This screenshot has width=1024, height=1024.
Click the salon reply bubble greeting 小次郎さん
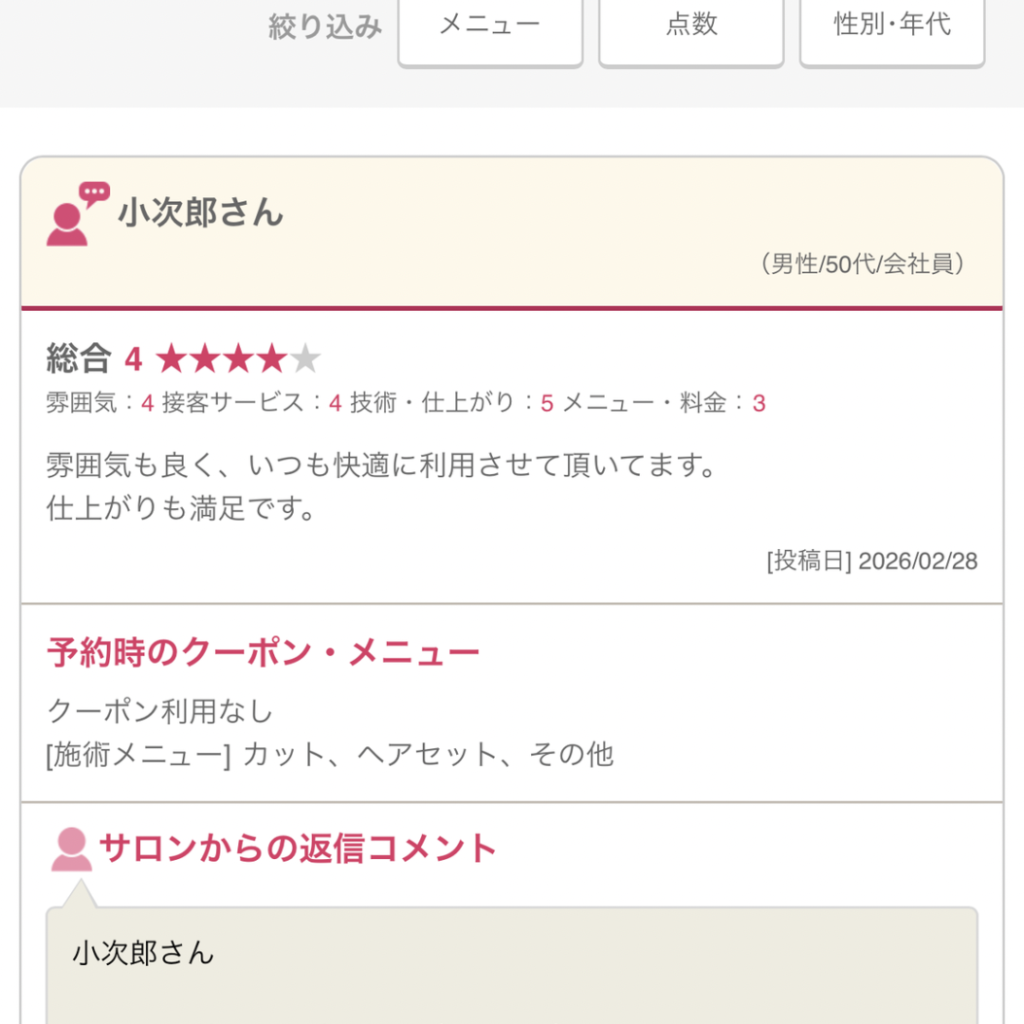coord(143,952)
